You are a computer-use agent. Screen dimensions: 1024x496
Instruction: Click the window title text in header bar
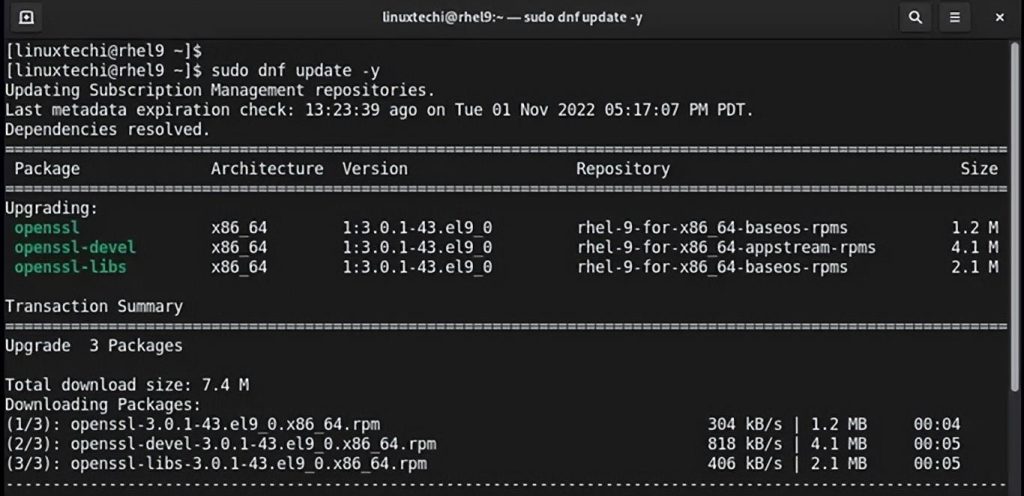coord(511,18)
